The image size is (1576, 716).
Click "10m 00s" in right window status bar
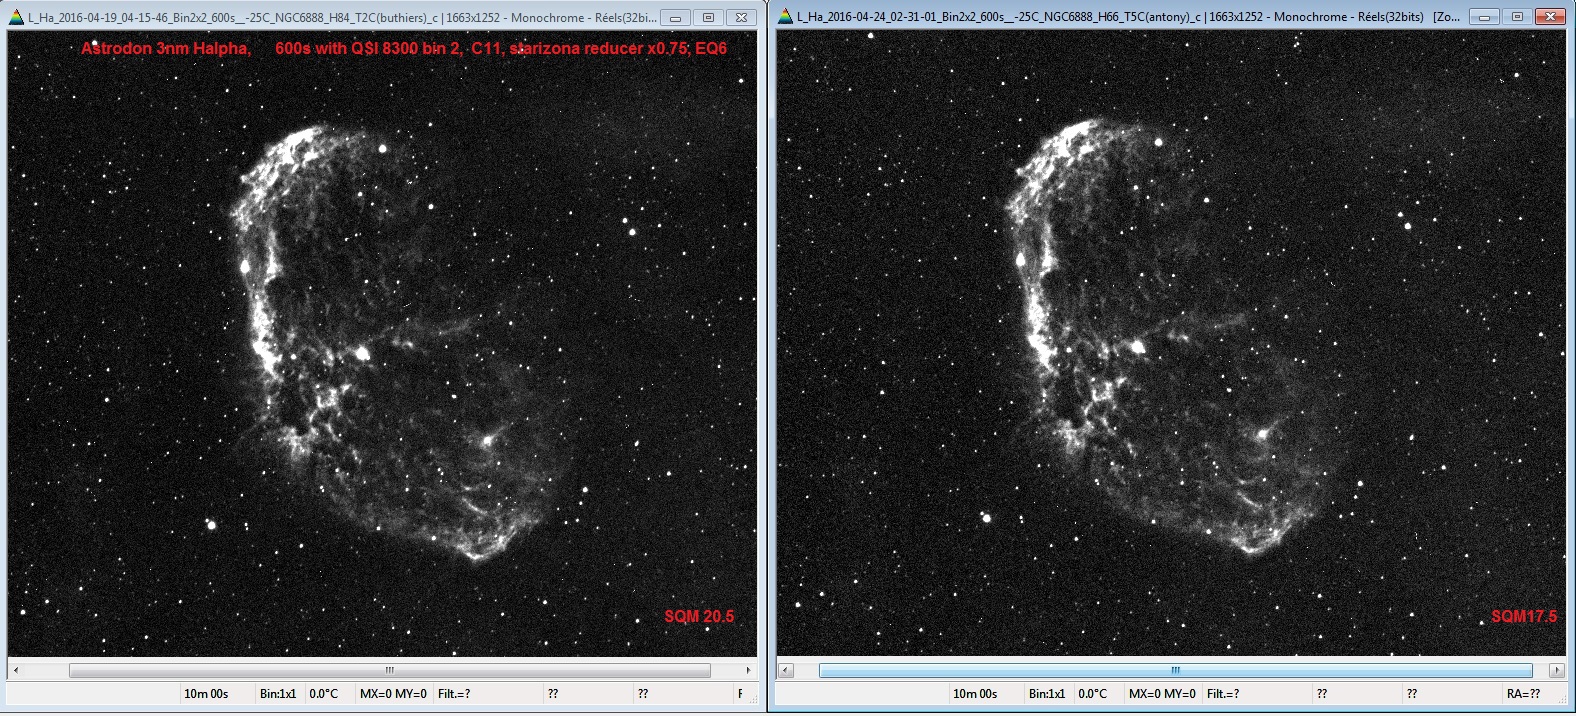point(975,694)
